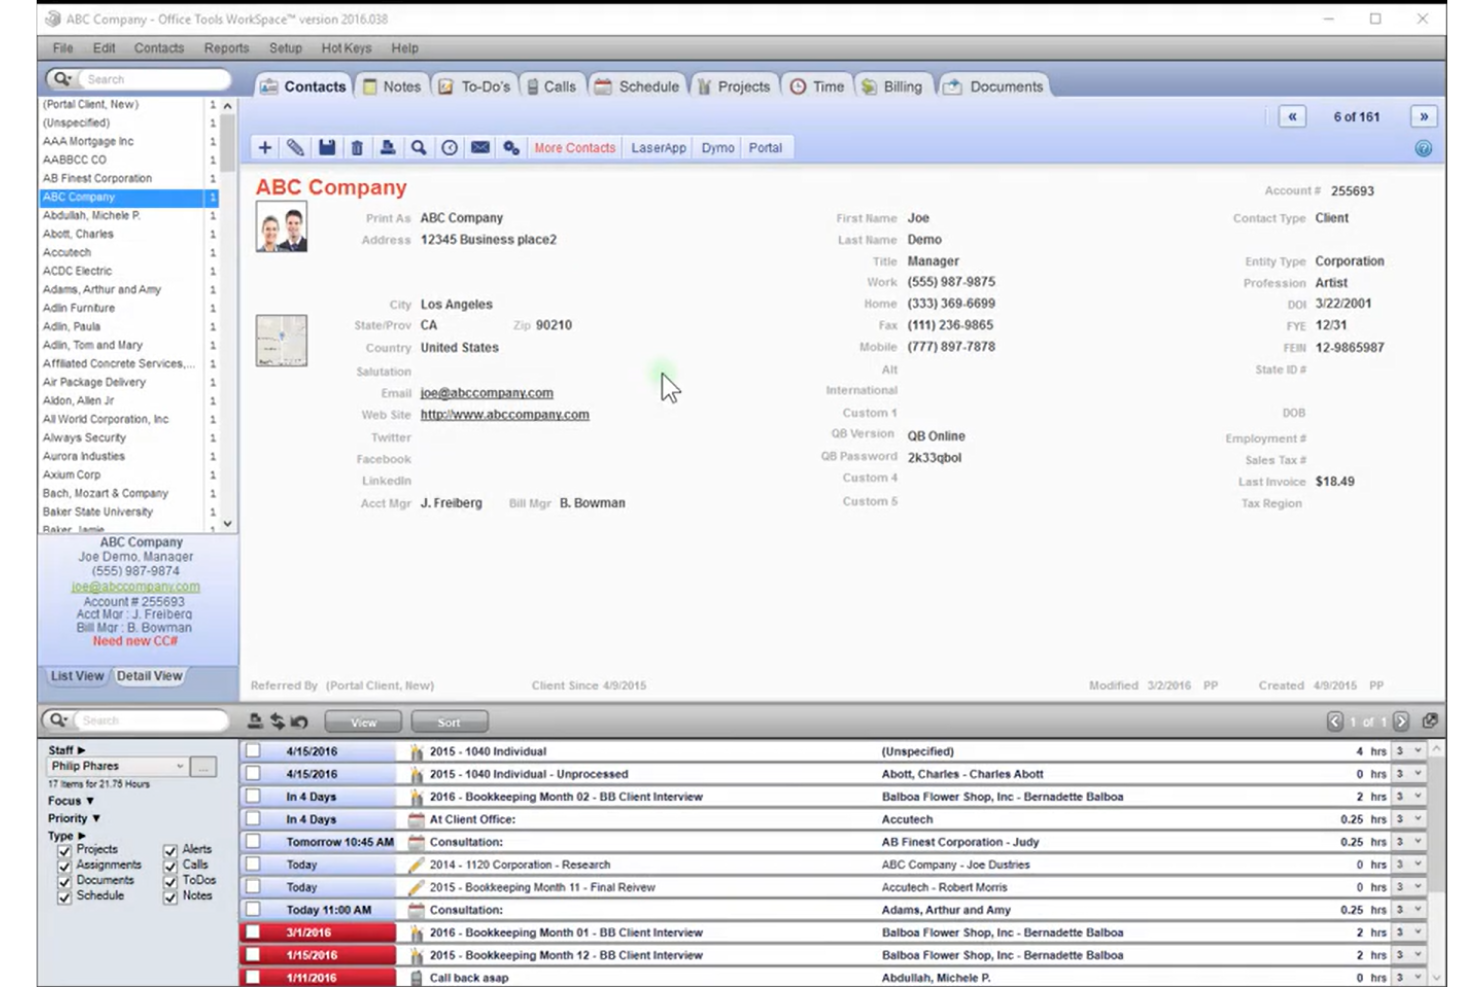This screenshot has height=987, width=1480.
Task: Click the ABC Company contact photo
Action: (281, 227)
